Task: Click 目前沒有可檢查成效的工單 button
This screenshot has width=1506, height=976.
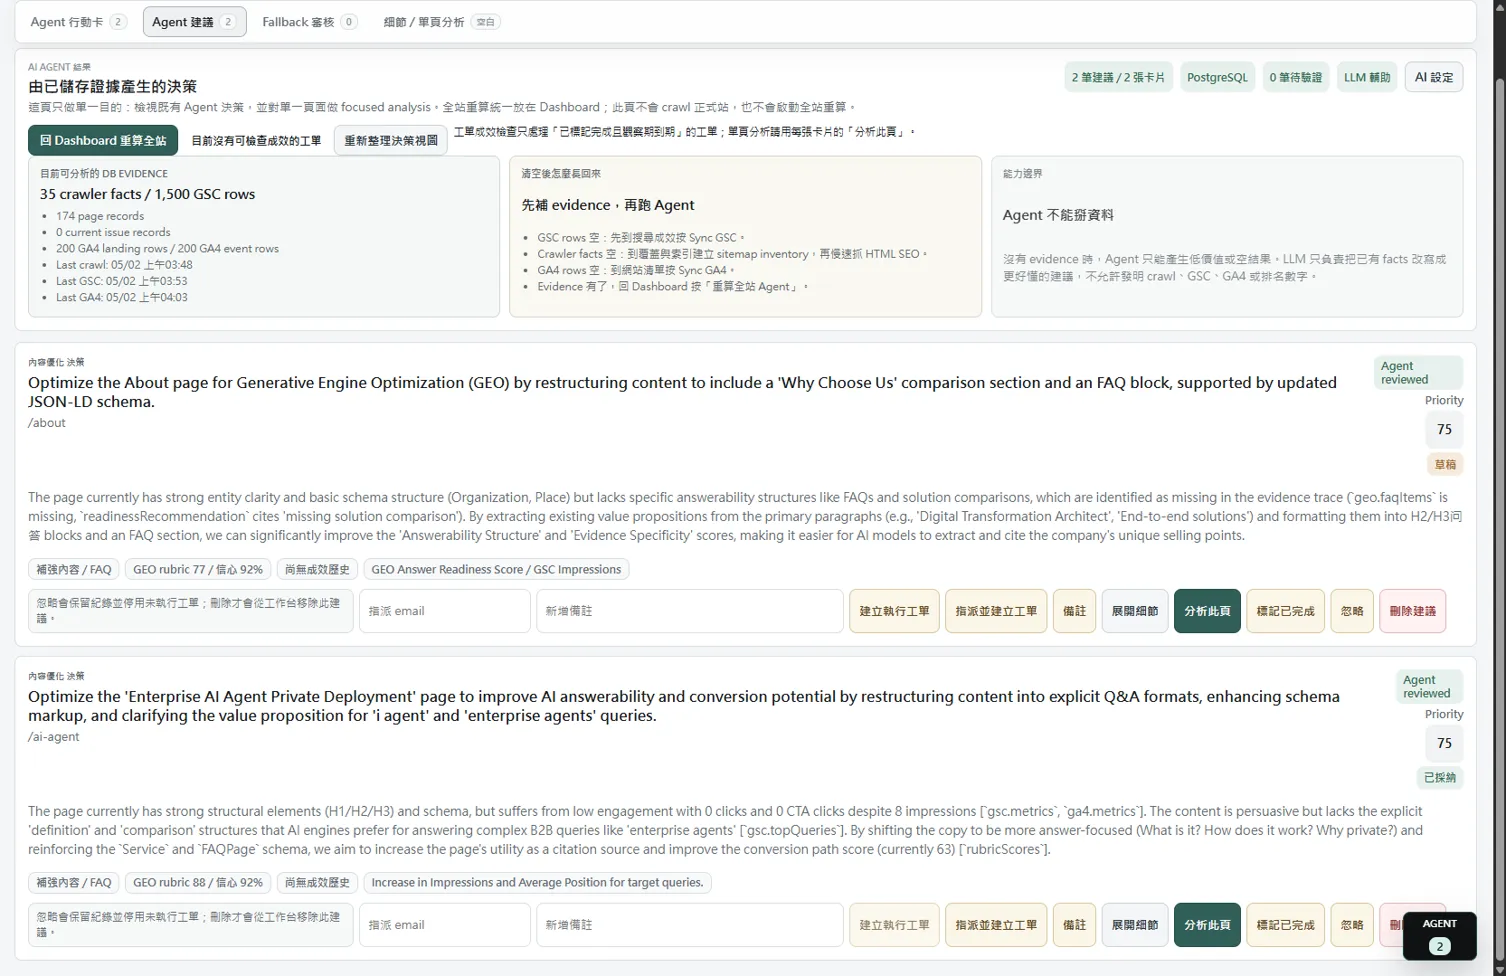Action: pos(256,141)
